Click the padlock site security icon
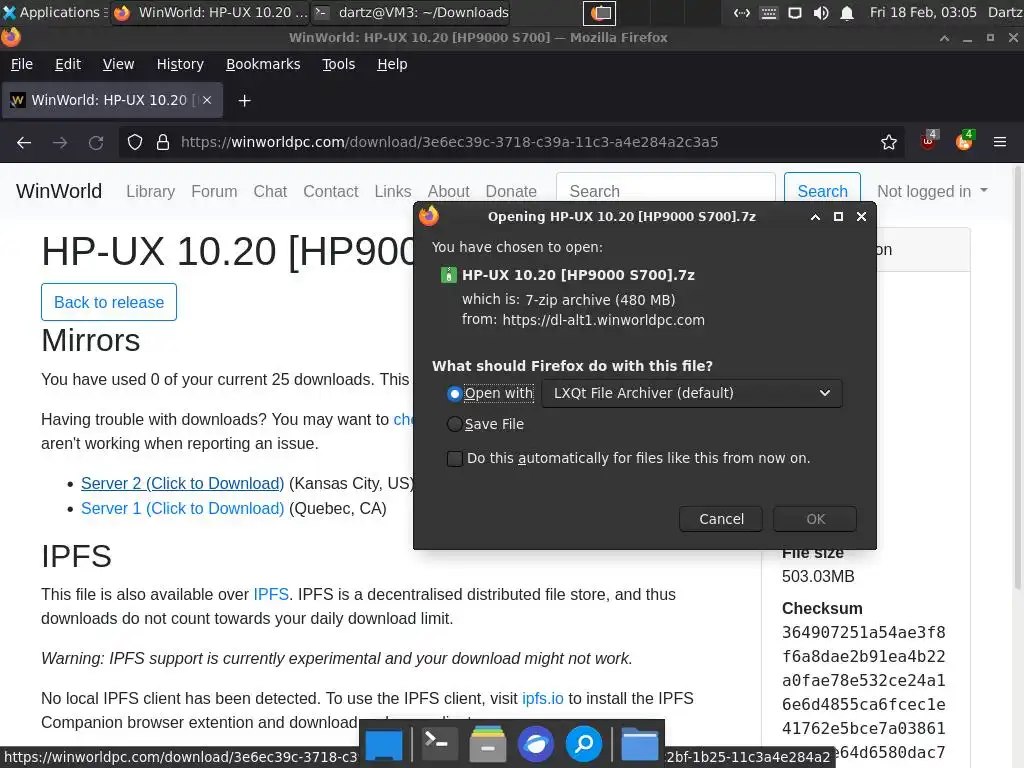 coord(163,142)
